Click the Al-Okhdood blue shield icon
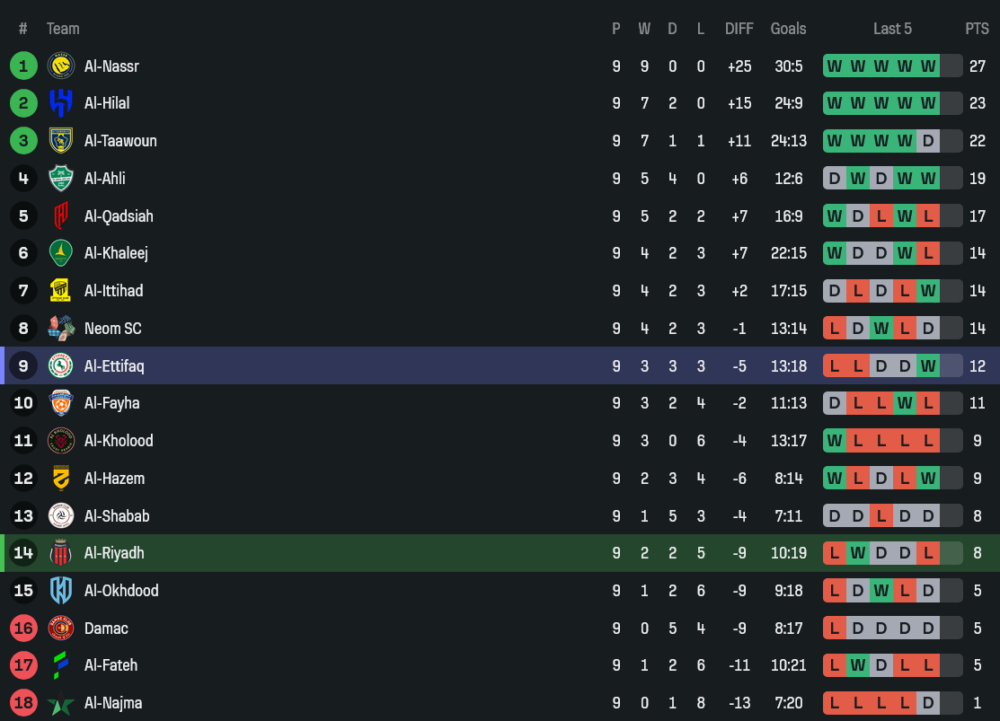Viewport: 1000px width, 721px height. click(61, 590)
